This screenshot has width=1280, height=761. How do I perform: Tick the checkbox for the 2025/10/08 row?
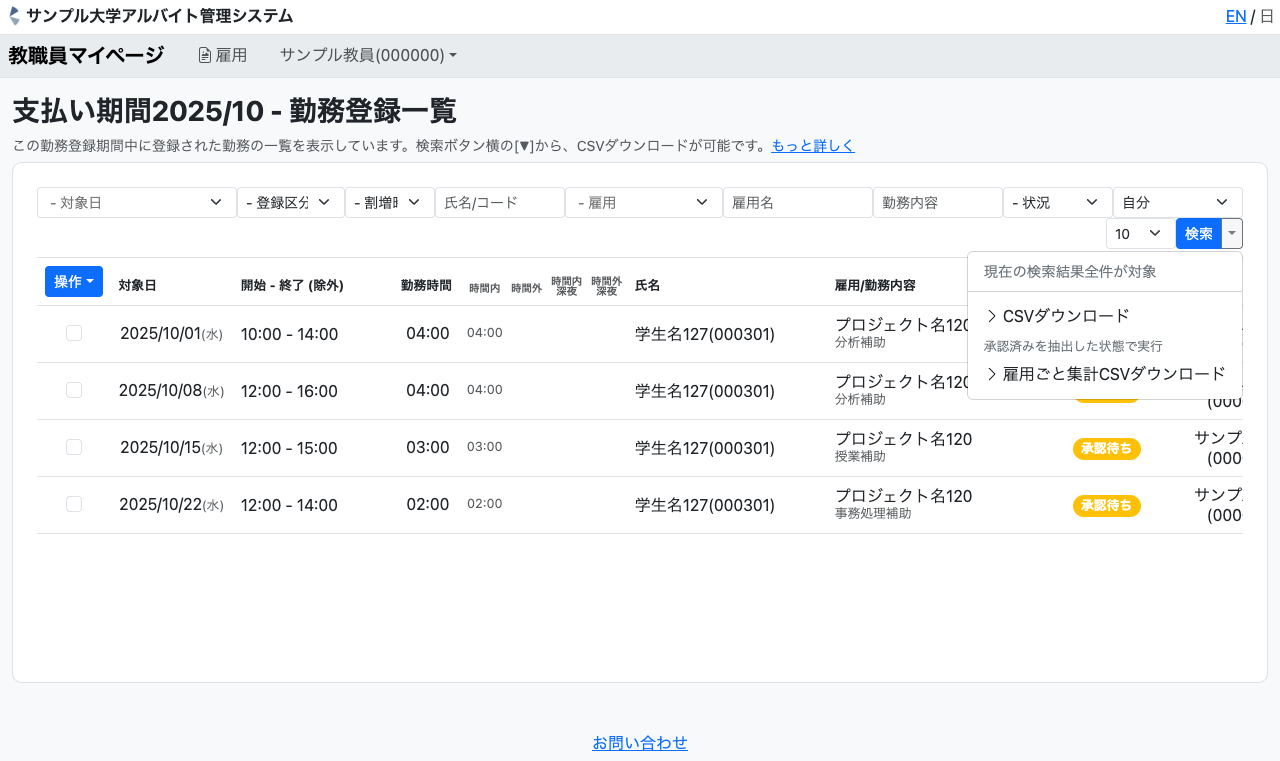tap(74, 390)
